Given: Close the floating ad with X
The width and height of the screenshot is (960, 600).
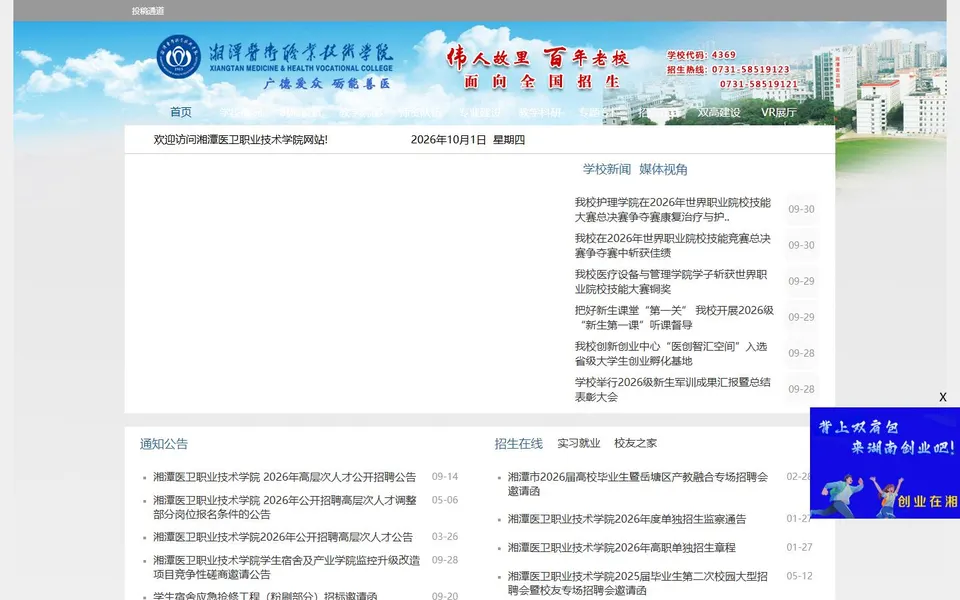Looking at the screenshot, I should click(943, 397).
